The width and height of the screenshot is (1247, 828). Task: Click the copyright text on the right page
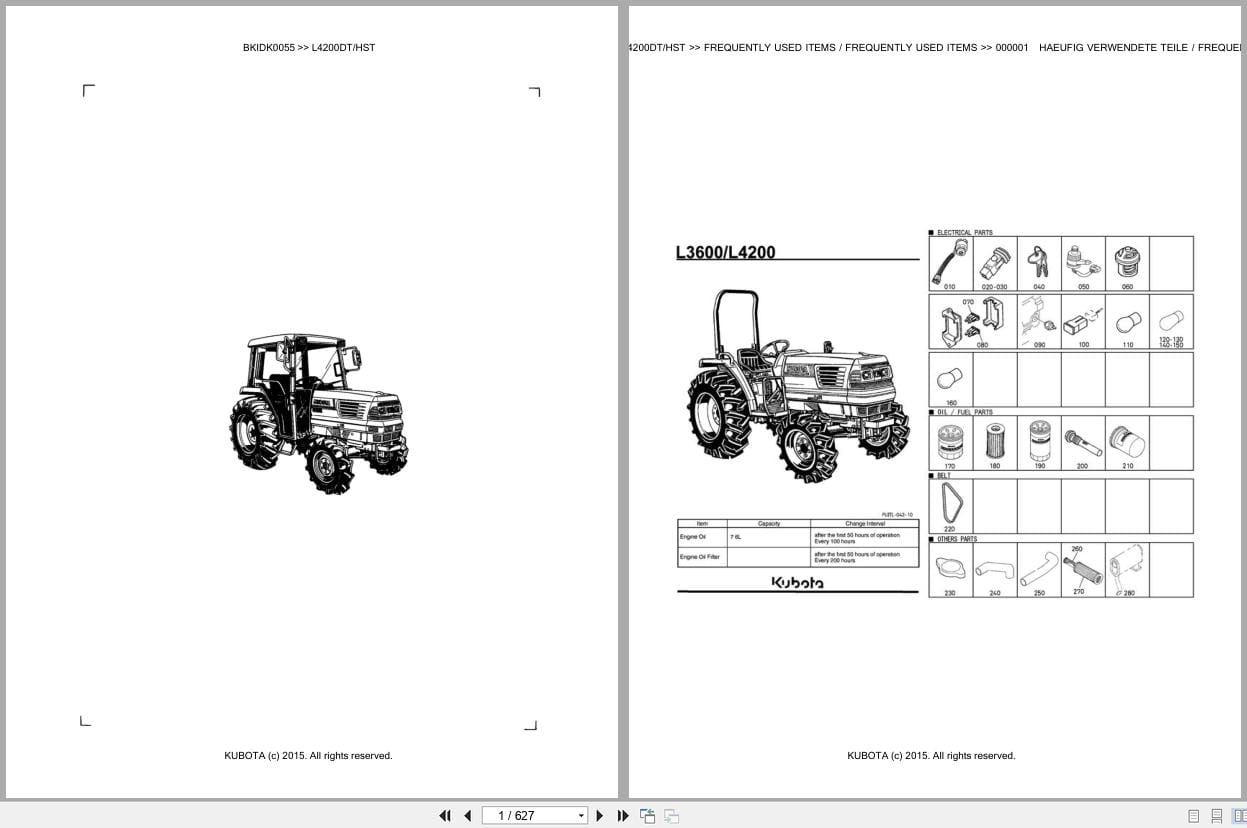[x=931, y=756]
